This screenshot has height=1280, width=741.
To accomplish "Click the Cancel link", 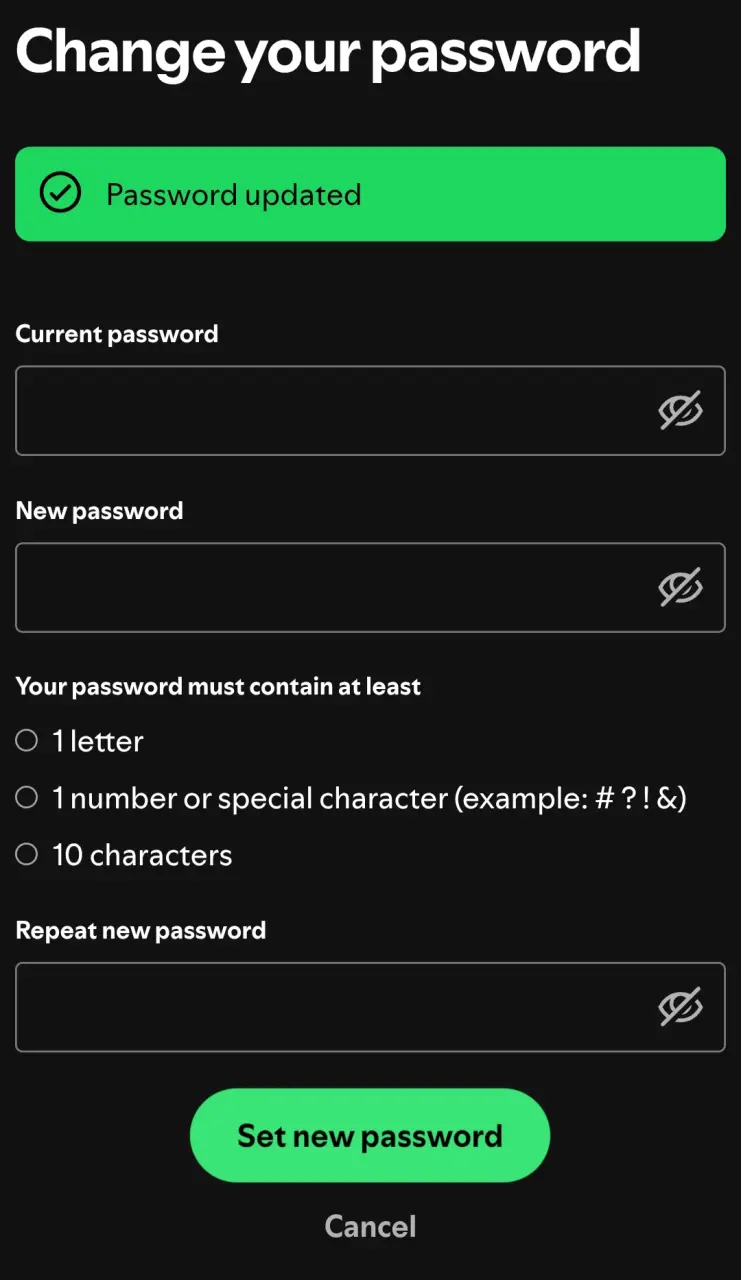I will coord(370,1226).
